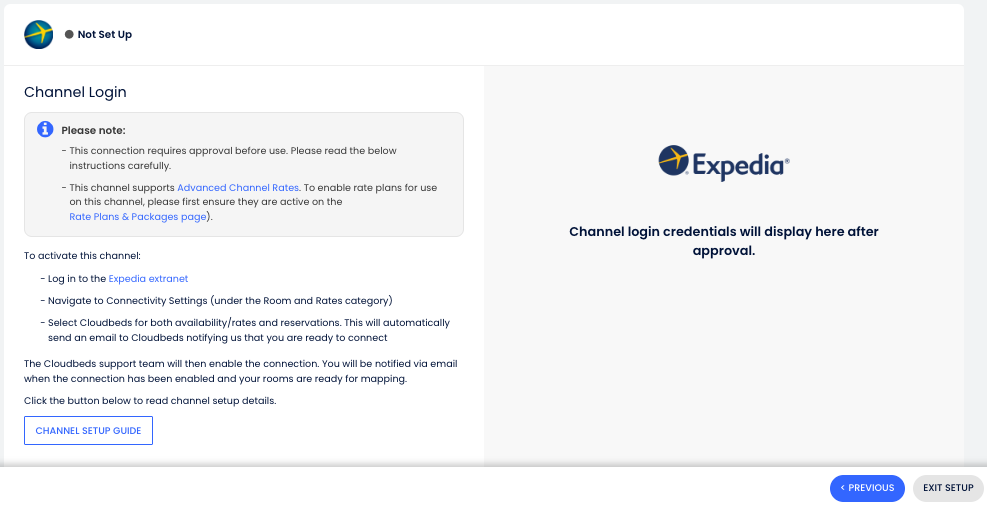Screen dimensions: 987x507
Task: Click the Expedia channel logo in the header
Action: tap(39, 34)
